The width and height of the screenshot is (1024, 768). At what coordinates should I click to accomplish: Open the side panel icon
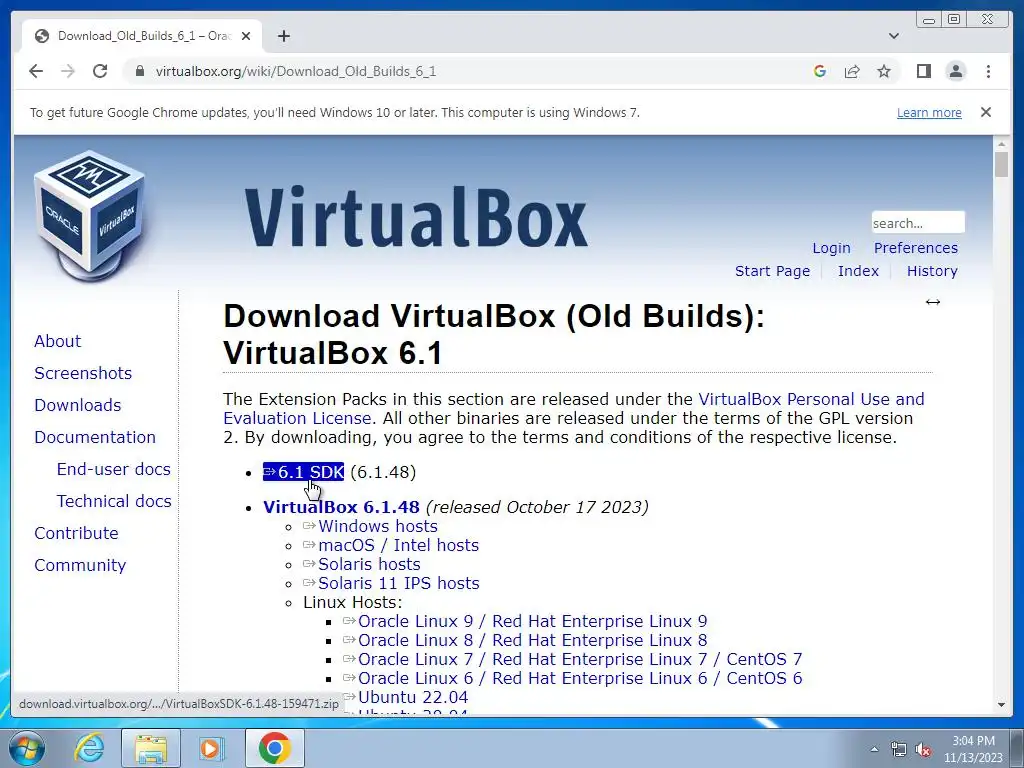click(923, 71)
